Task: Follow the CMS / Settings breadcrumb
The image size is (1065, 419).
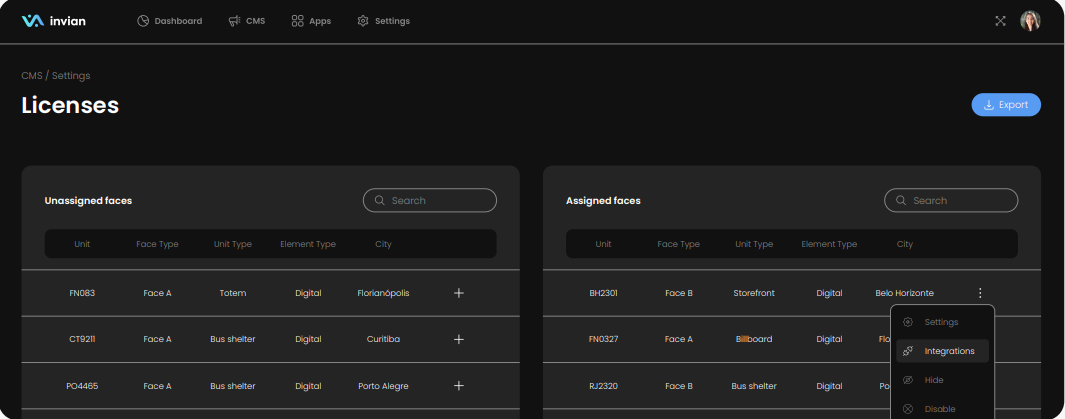Action: [56, 75]
